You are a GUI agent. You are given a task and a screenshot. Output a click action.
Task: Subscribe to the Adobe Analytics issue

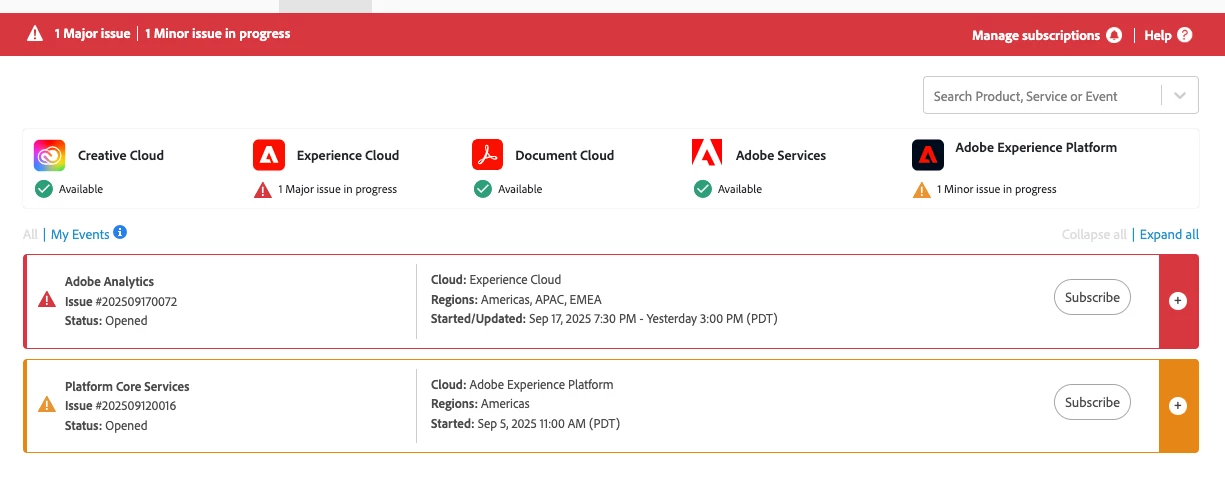tap(1092, 297)
